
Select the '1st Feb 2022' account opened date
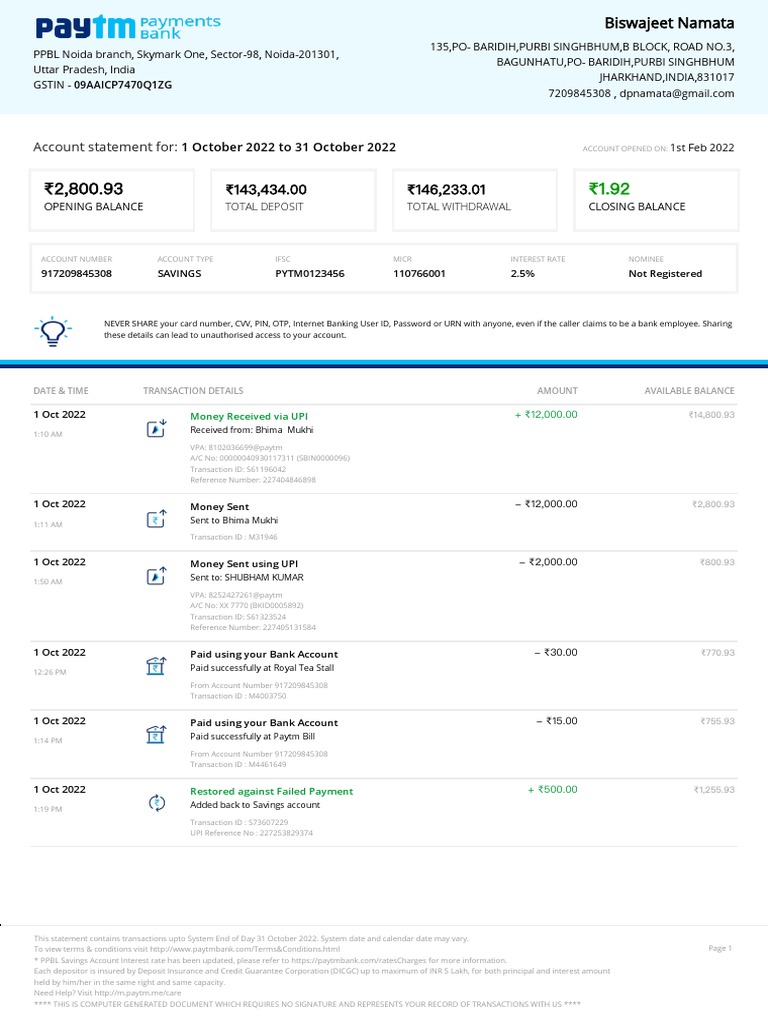point(702,148)
